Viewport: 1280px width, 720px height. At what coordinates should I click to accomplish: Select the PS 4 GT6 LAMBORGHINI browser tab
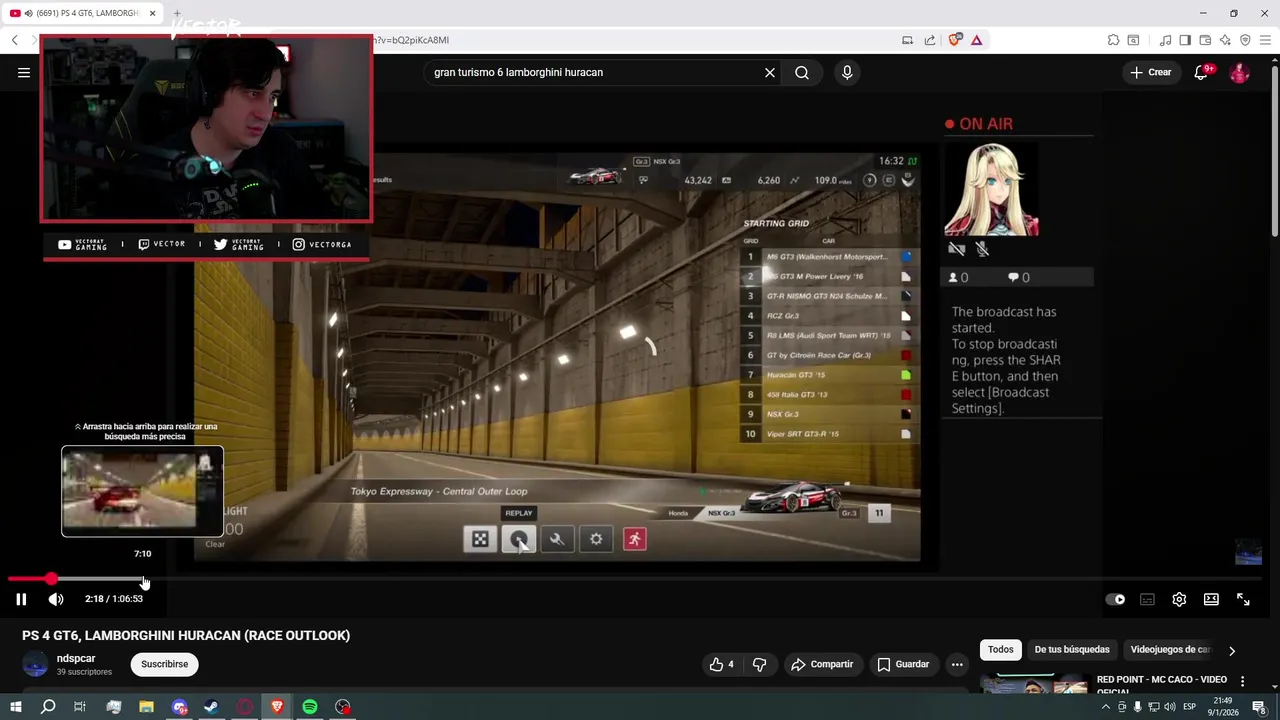[85, 14]
